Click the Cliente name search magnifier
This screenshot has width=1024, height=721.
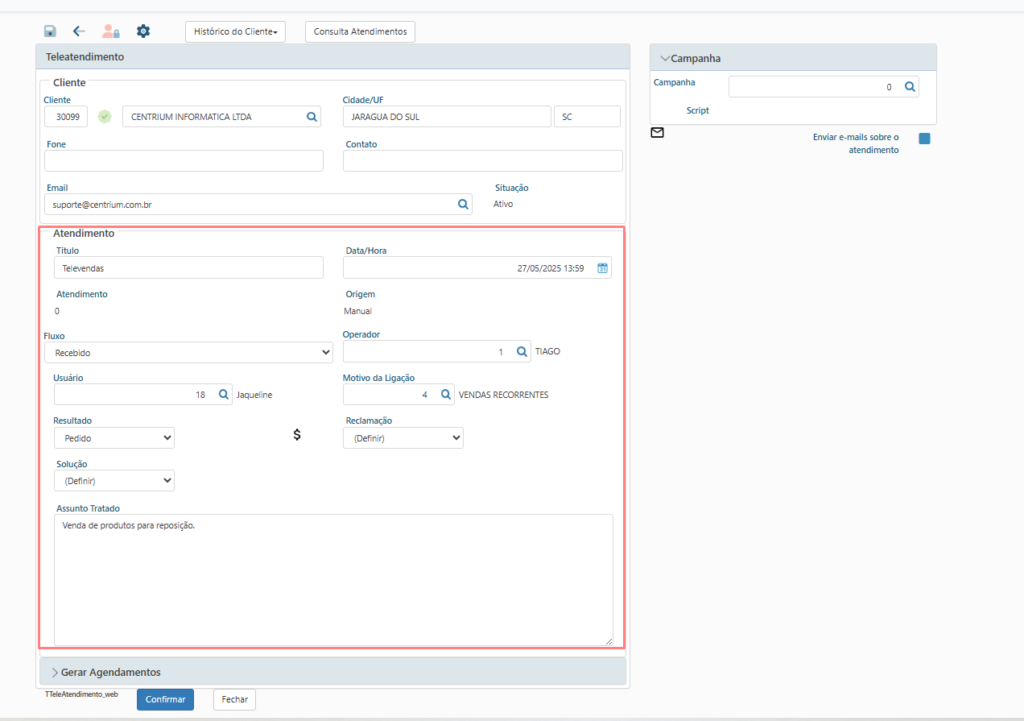pos(312,117)
